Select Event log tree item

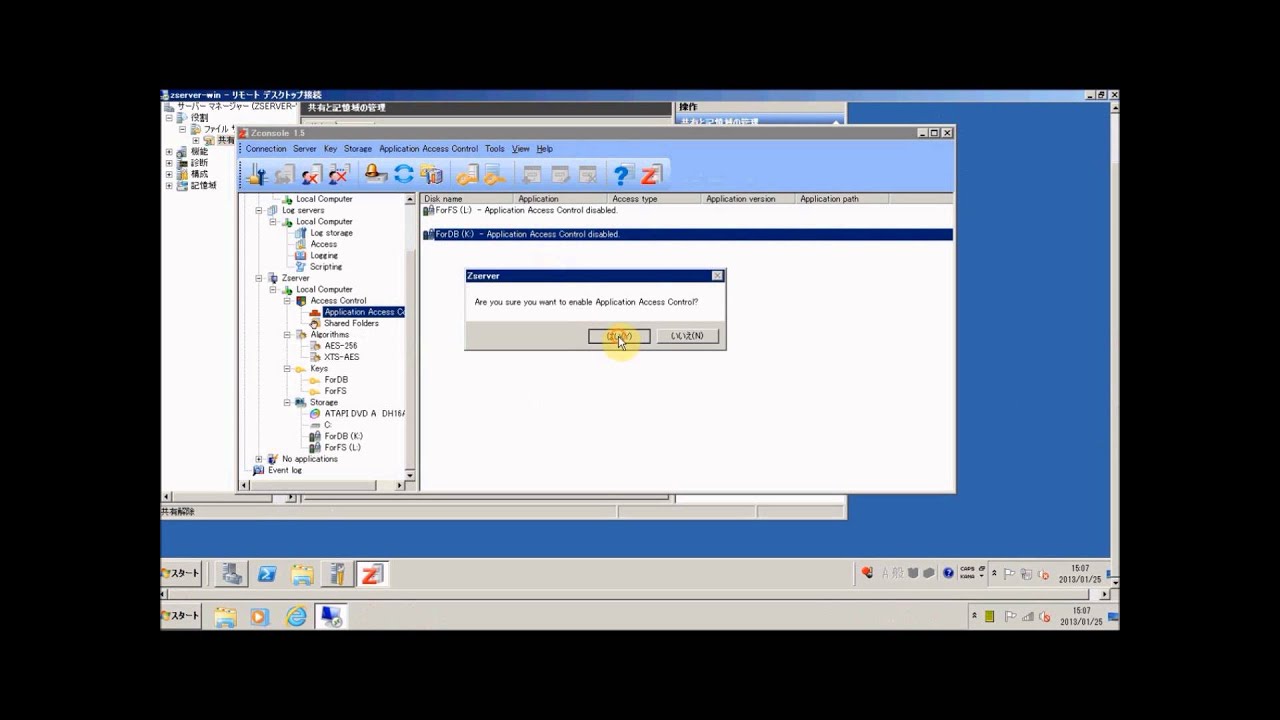tap(284, 470)
